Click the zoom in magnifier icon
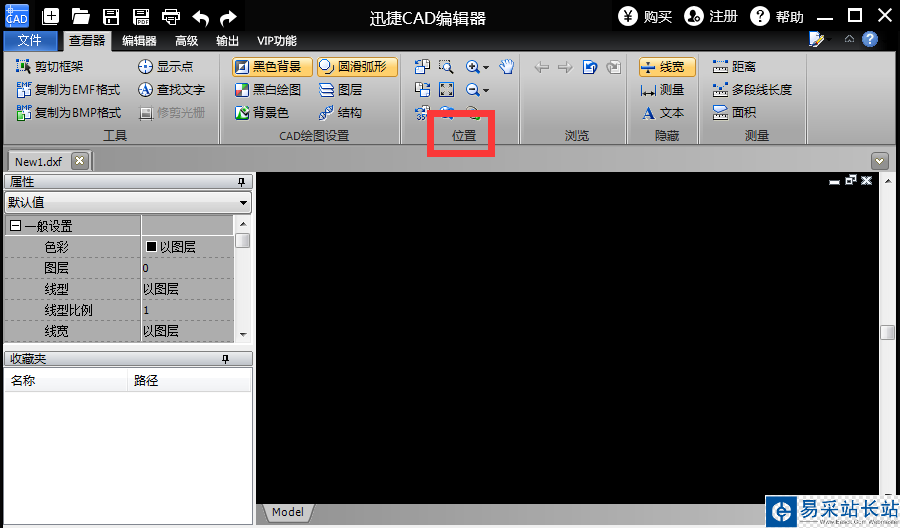This screenshot has width=900, height=528. click(472, 67)
